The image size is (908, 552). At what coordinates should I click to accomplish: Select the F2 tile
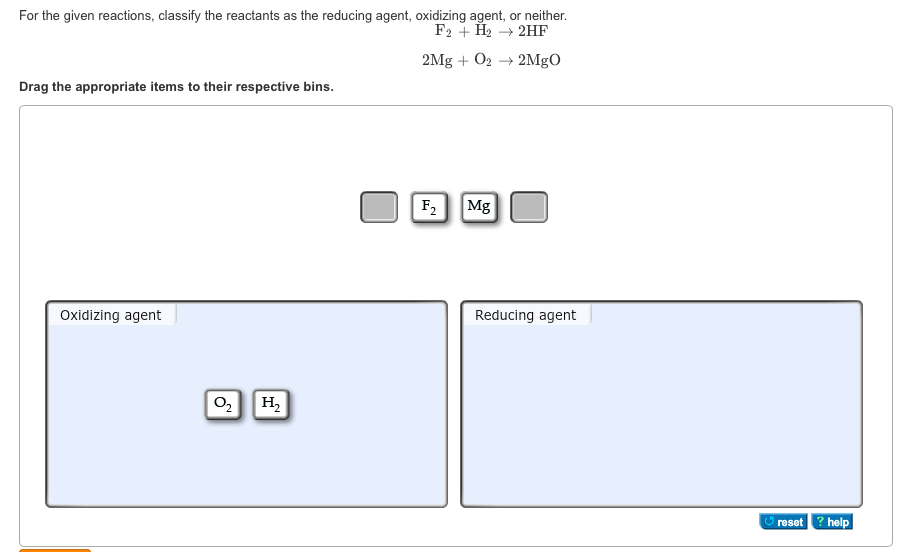[x=429, y=207]
